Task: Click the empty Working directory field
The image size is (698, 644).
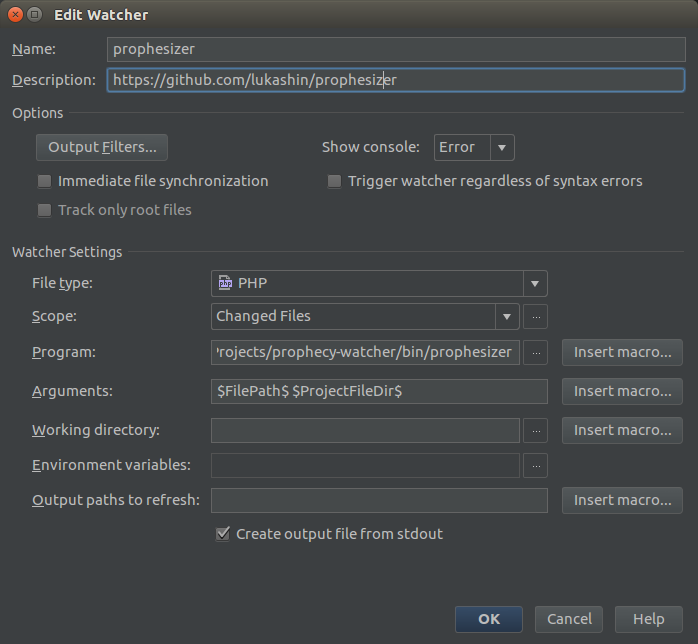Action: pyautogui.click(x=365, y=430)
